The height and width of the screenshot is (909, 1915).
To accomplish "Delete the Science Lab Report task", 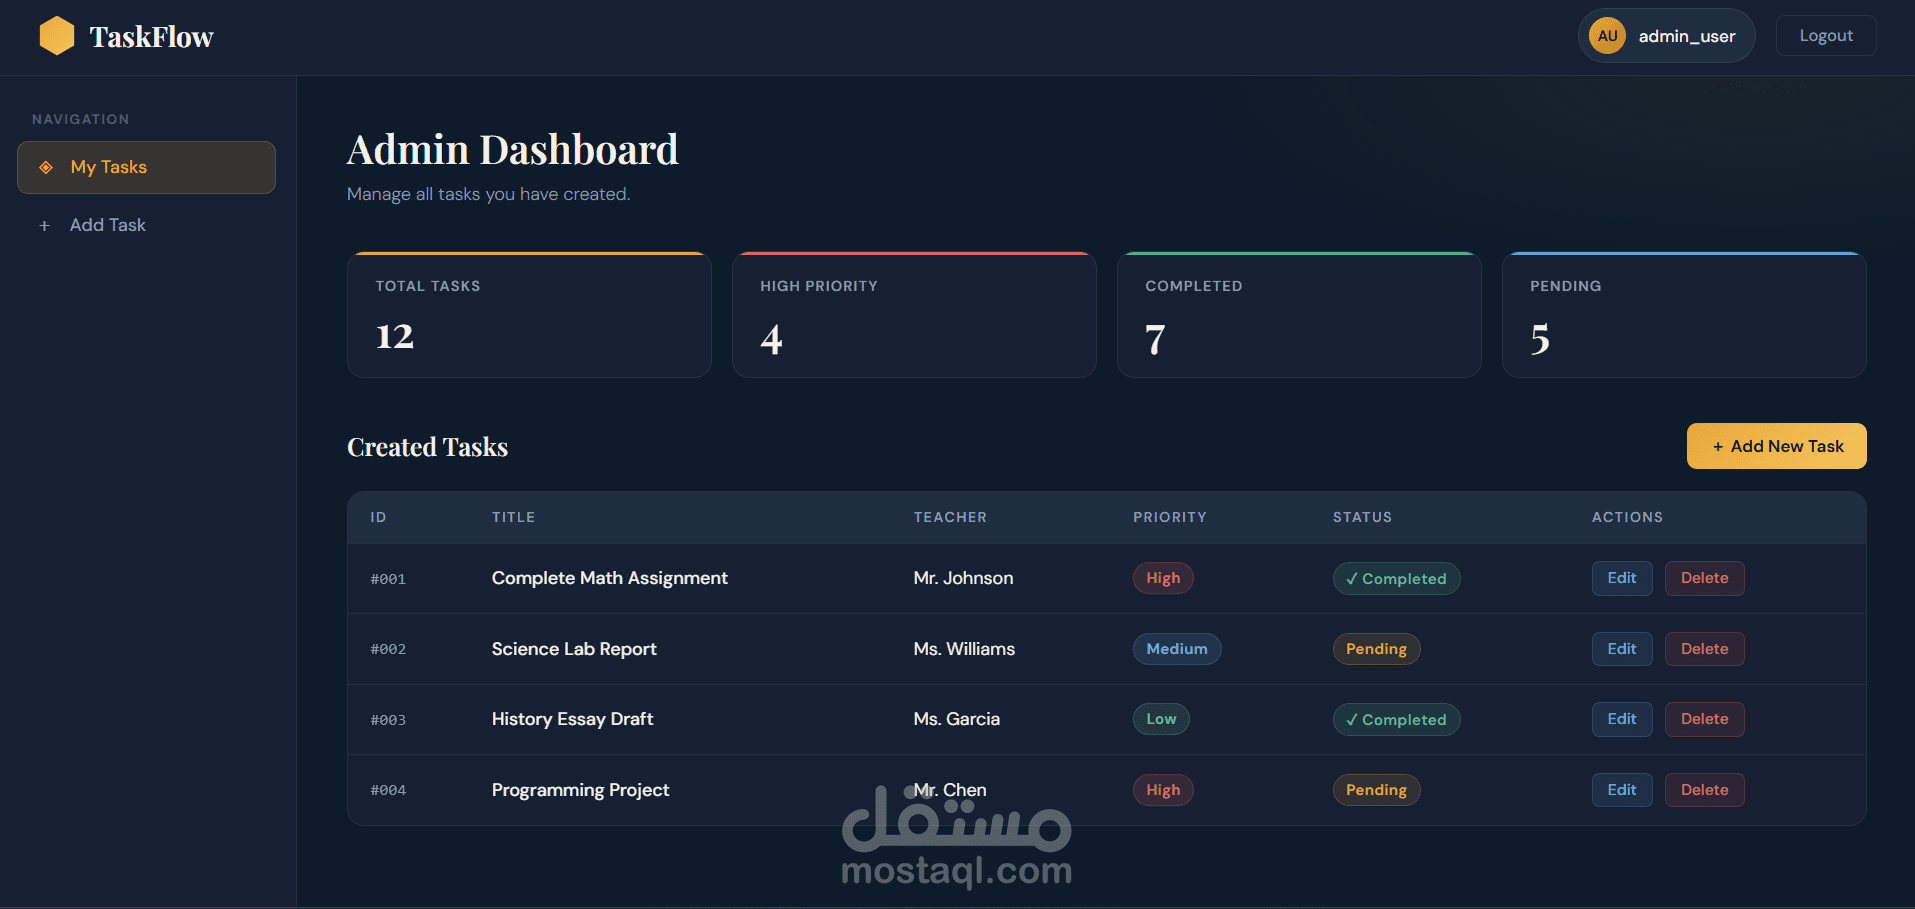I will tap(1704, 649).
